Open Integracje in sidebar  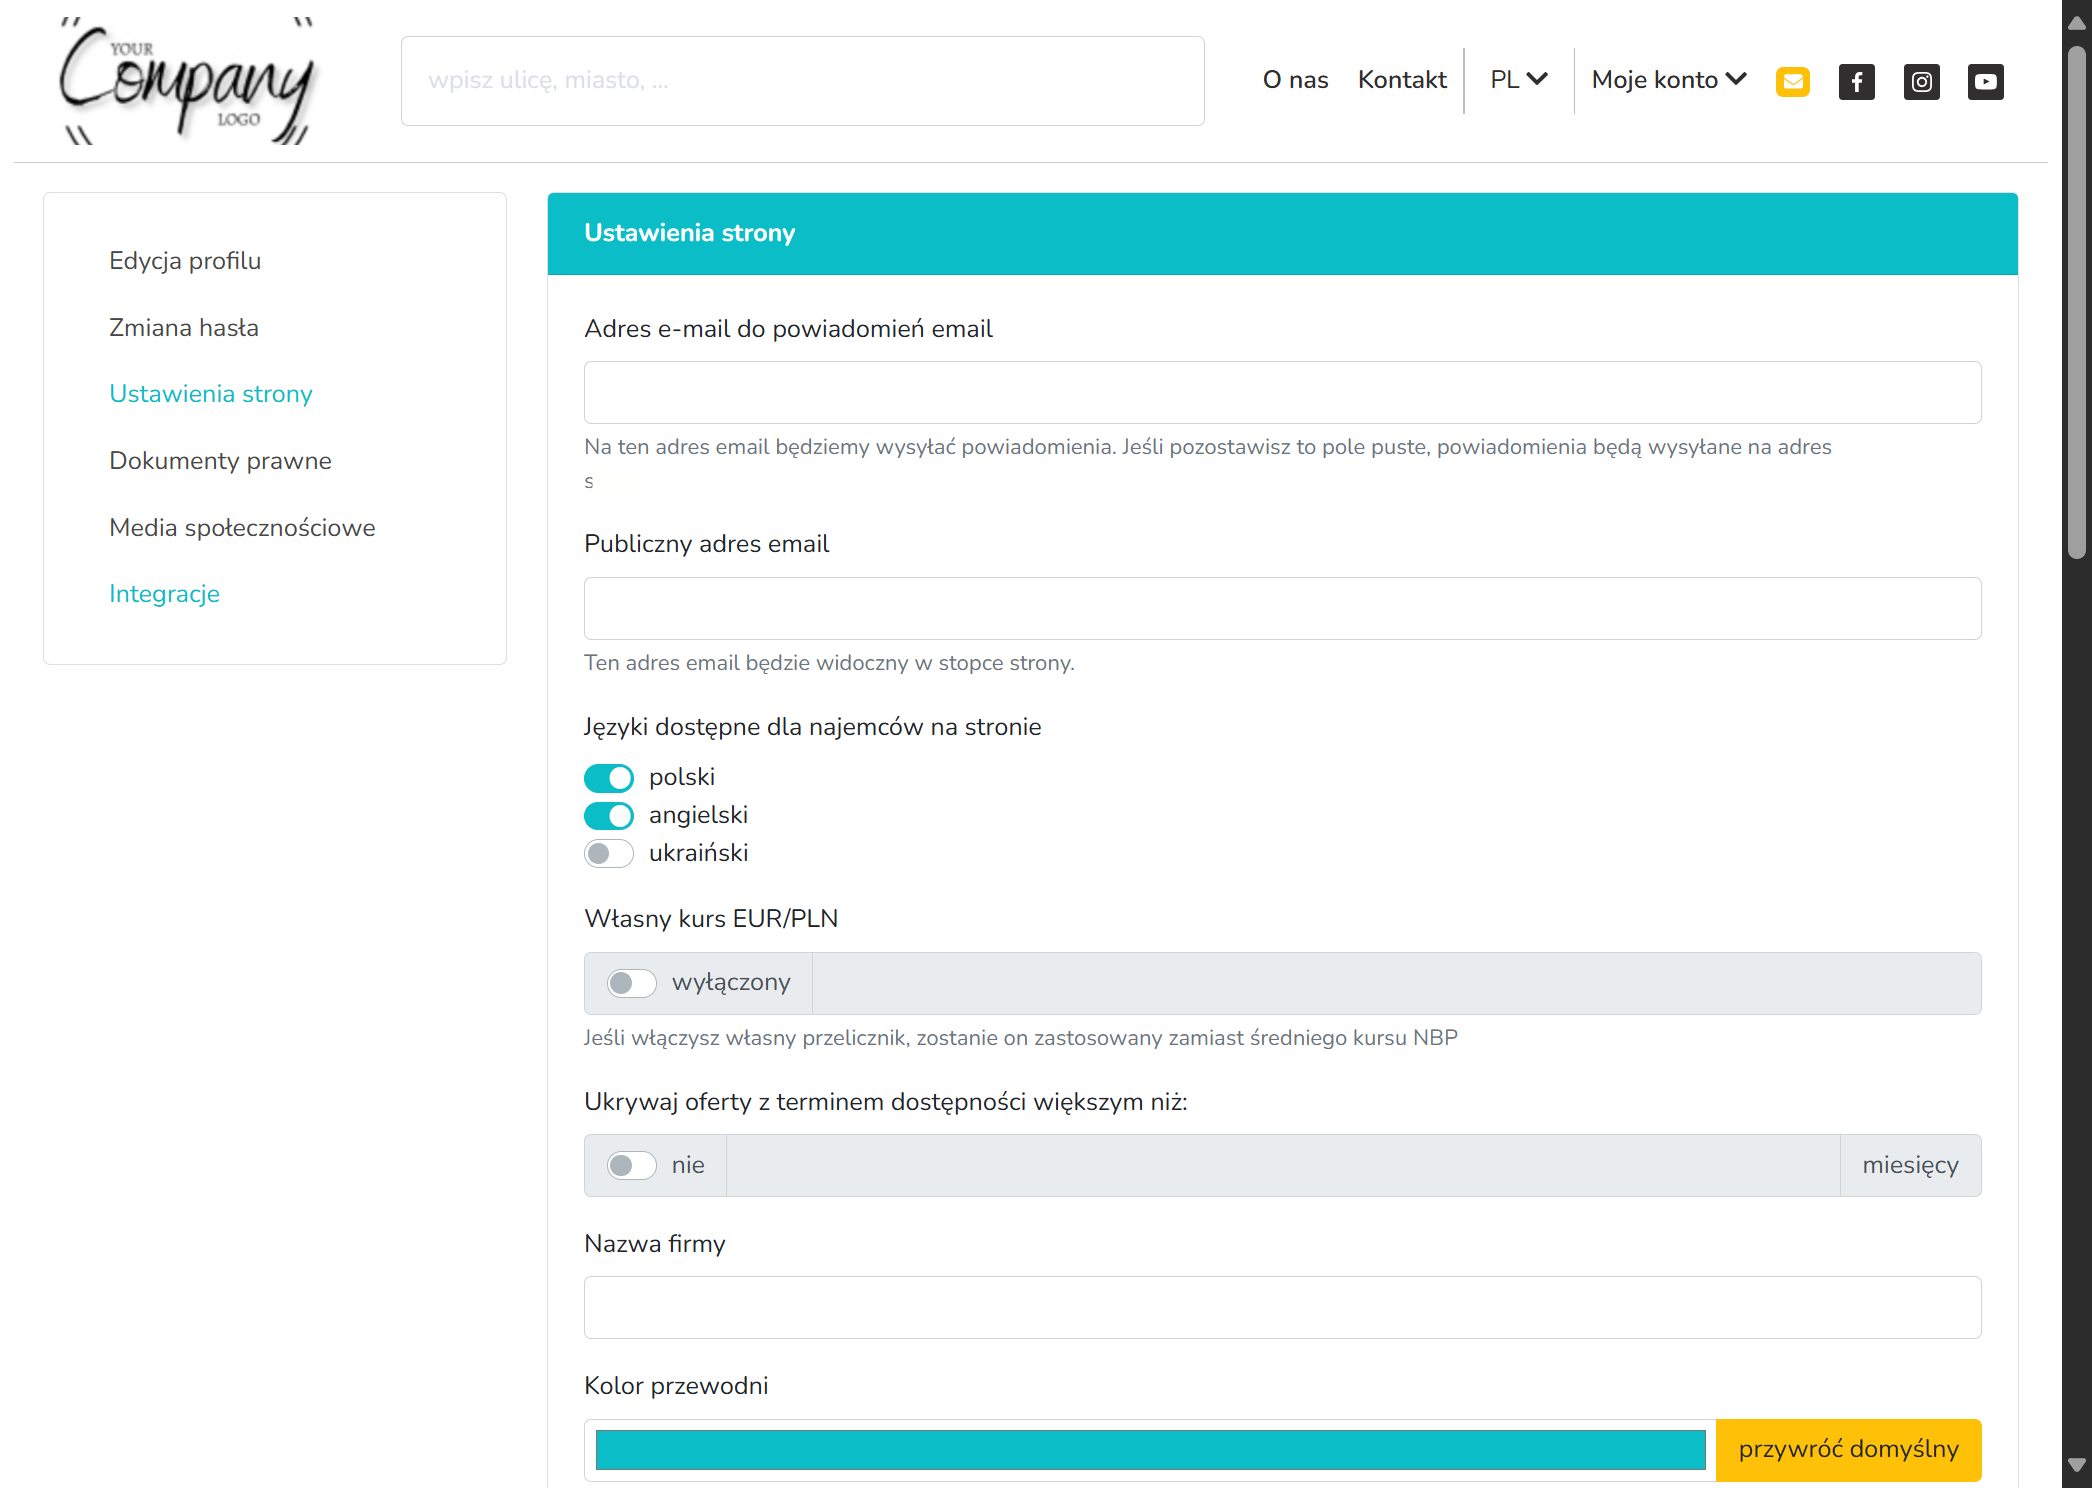click(x=164, y=594)
